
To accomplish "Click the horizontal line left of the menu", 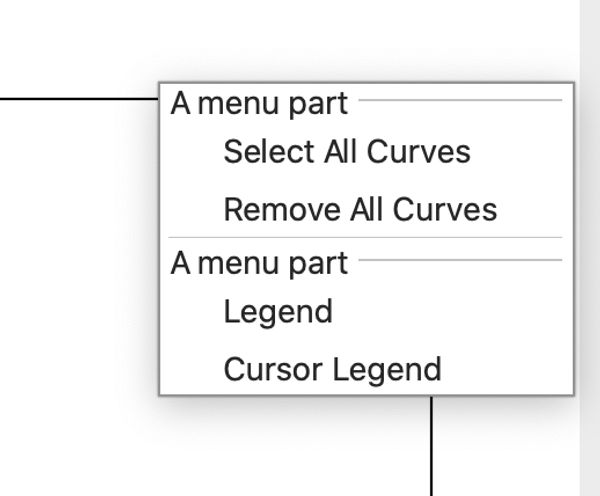I will click(80, 99).
